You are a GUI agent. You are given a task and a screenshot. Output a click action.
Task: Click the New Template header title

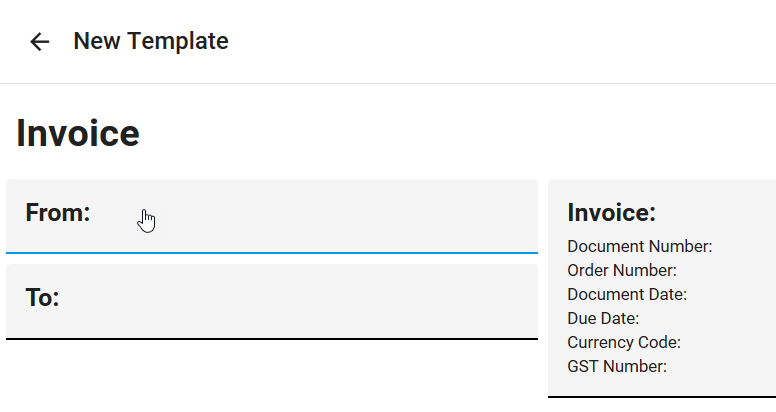click(x=151, y=41)
